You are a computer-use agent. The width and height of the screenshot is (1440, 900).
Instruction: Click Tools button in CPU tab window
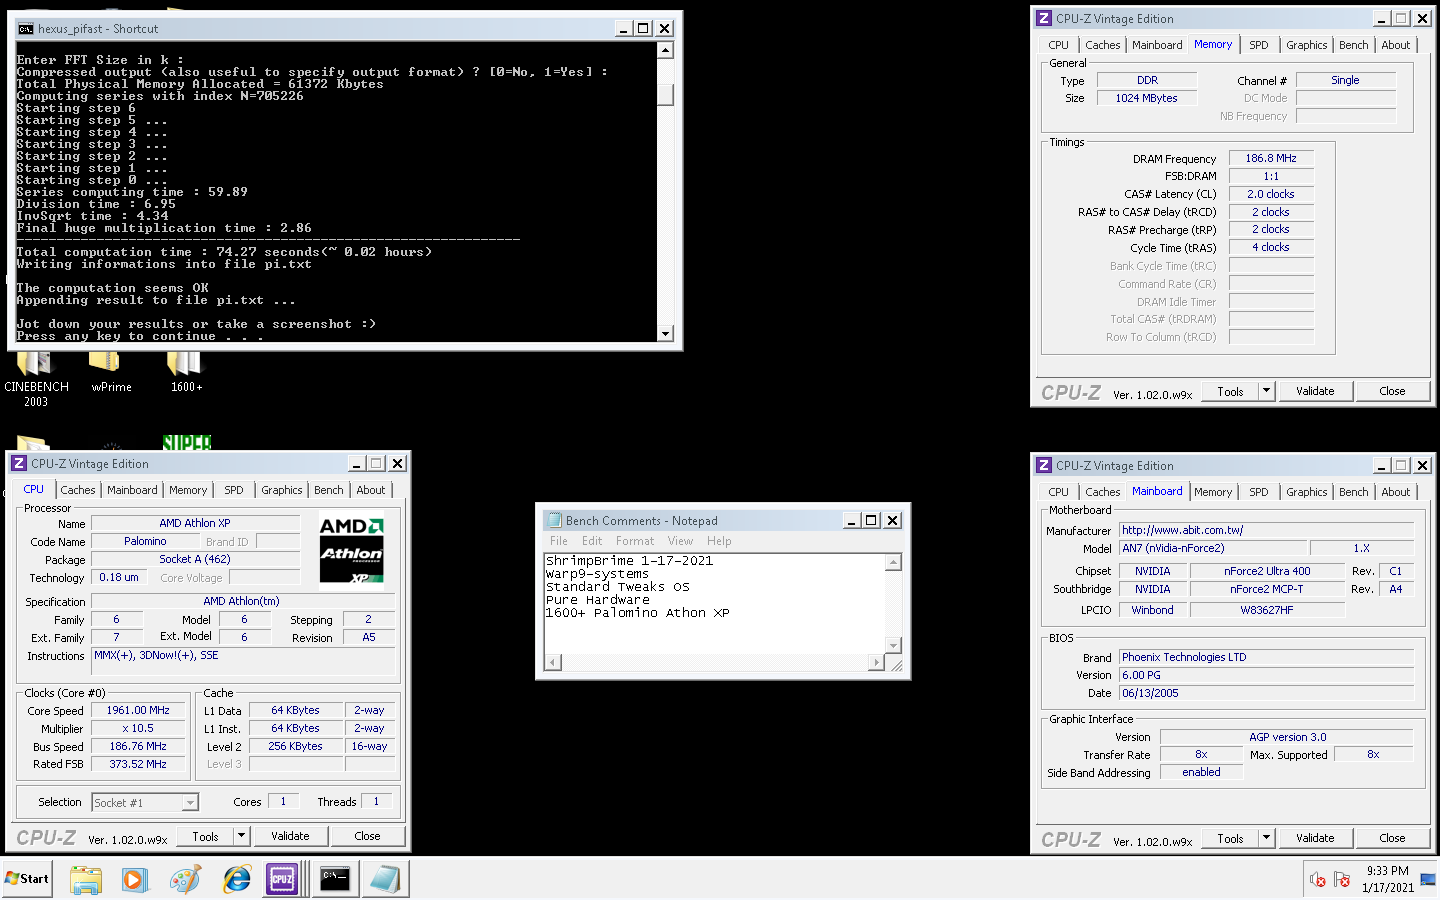point(206,836)
